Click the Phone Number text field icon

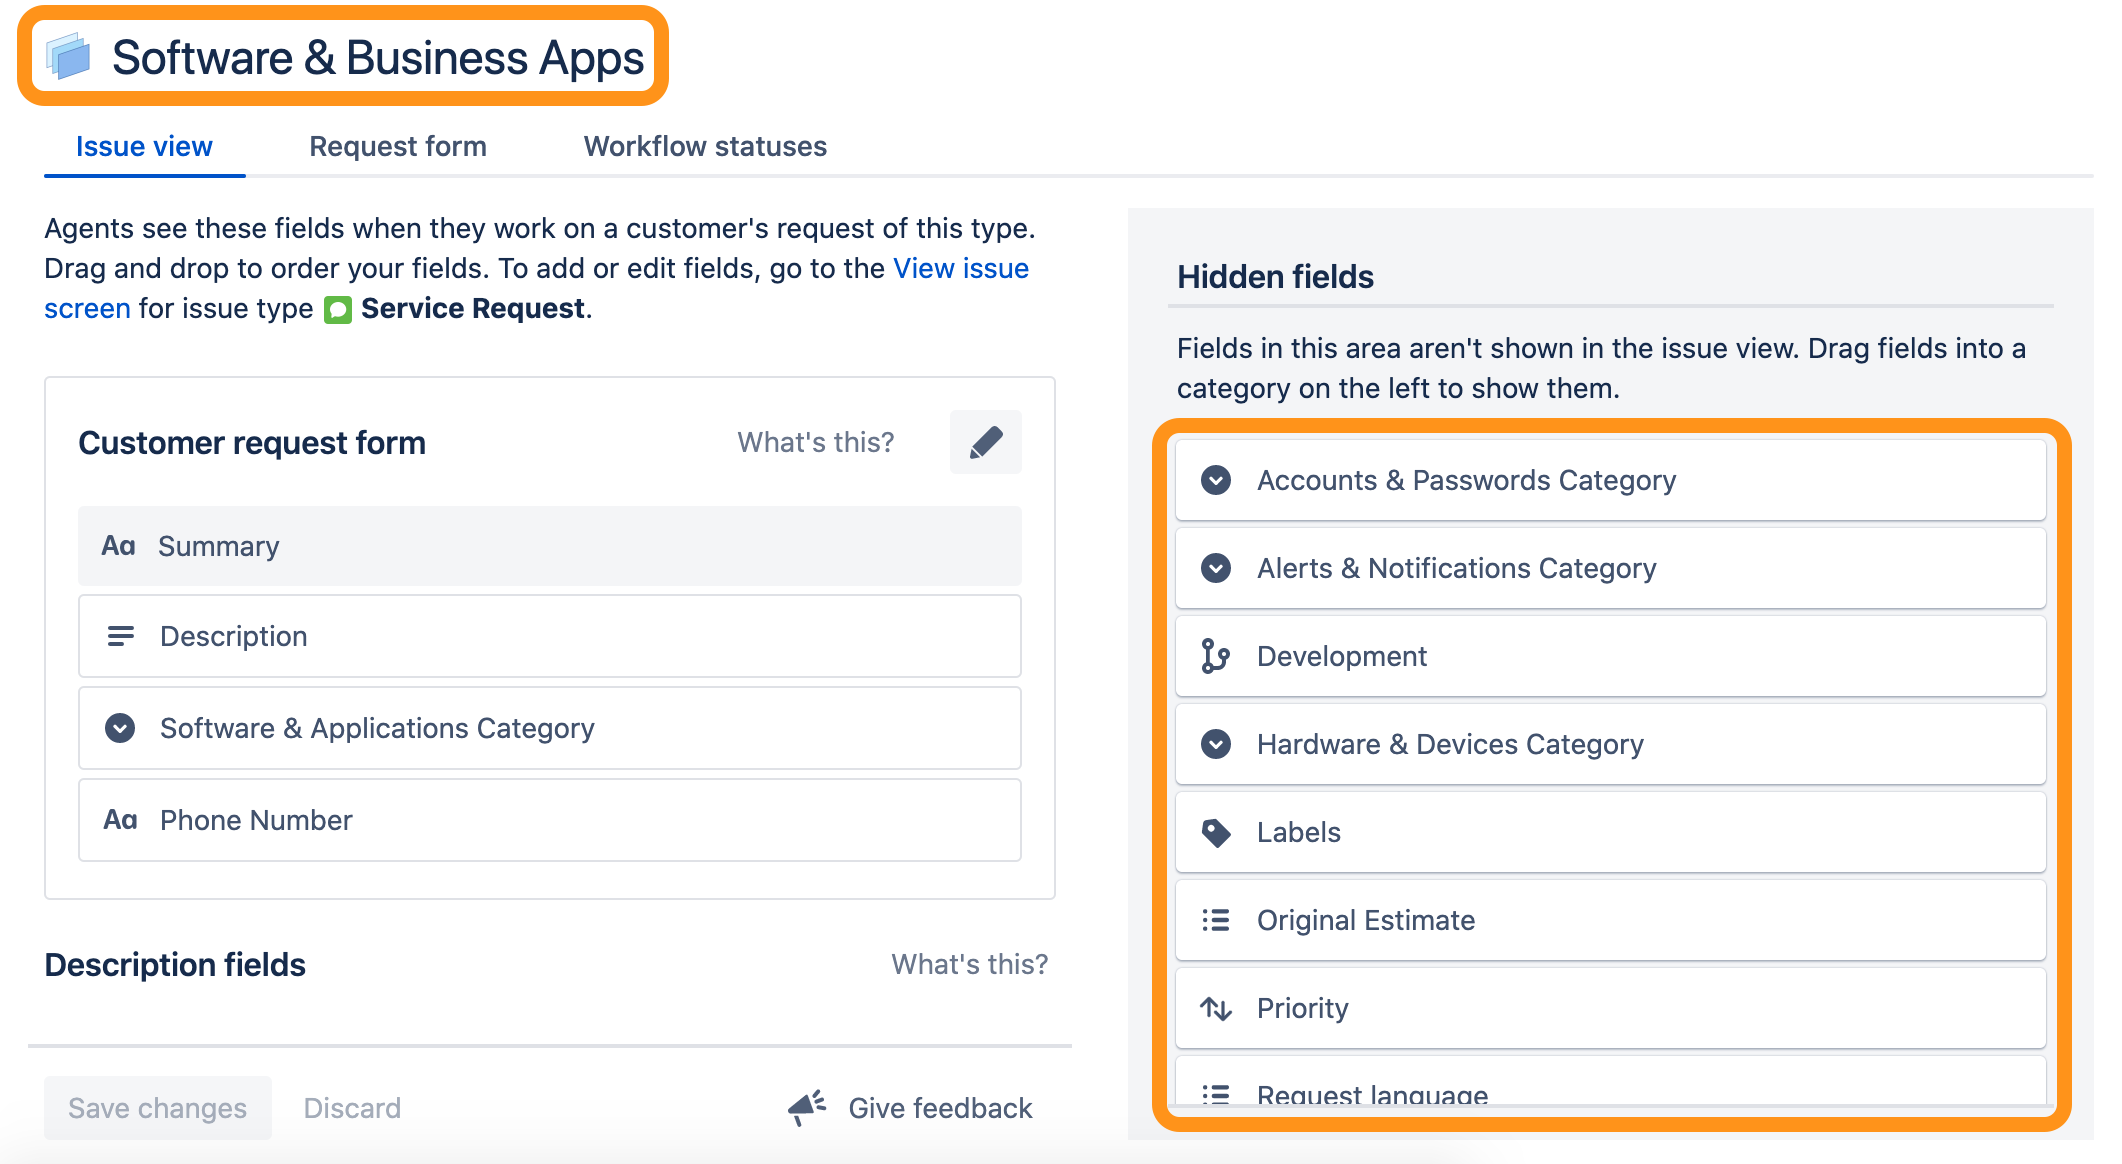[x=120, y=820]
